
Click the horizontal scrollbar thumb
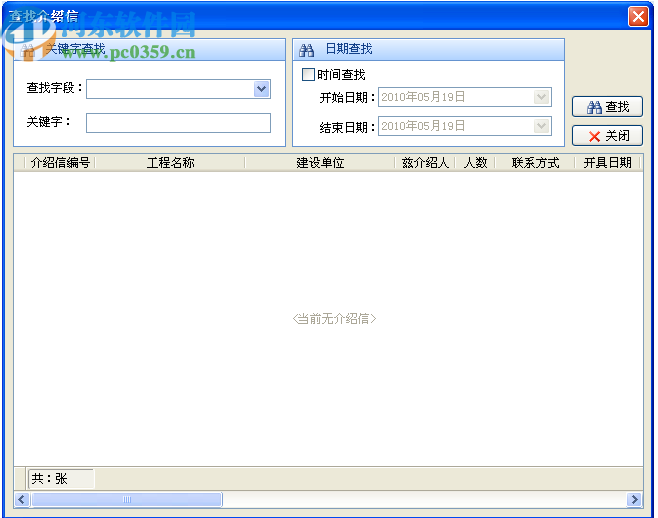coord(127,500)
